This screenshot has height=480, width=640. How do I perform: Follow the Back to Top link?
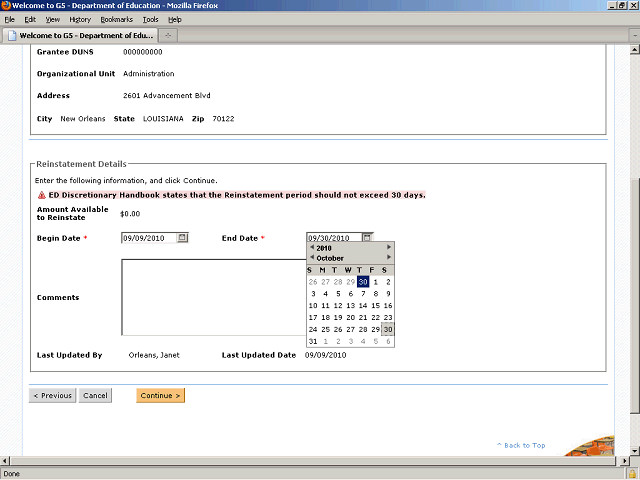[x=521, y=445]
